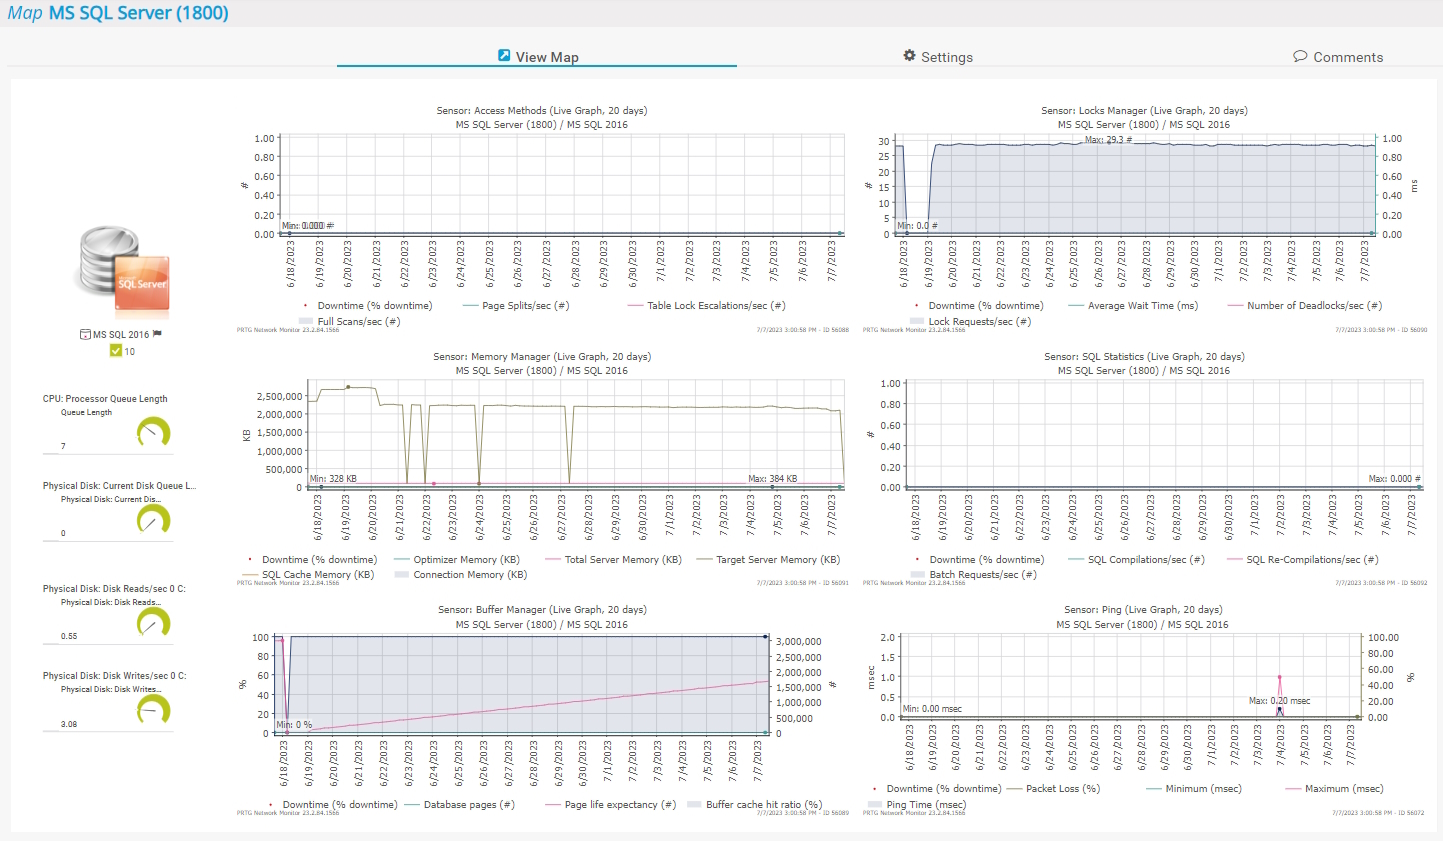This screenshot has width=1443, height=841.
Task: Click Max: 384 KB label in Memory graph
Action: pyautogui.click(x=773, y=479)
